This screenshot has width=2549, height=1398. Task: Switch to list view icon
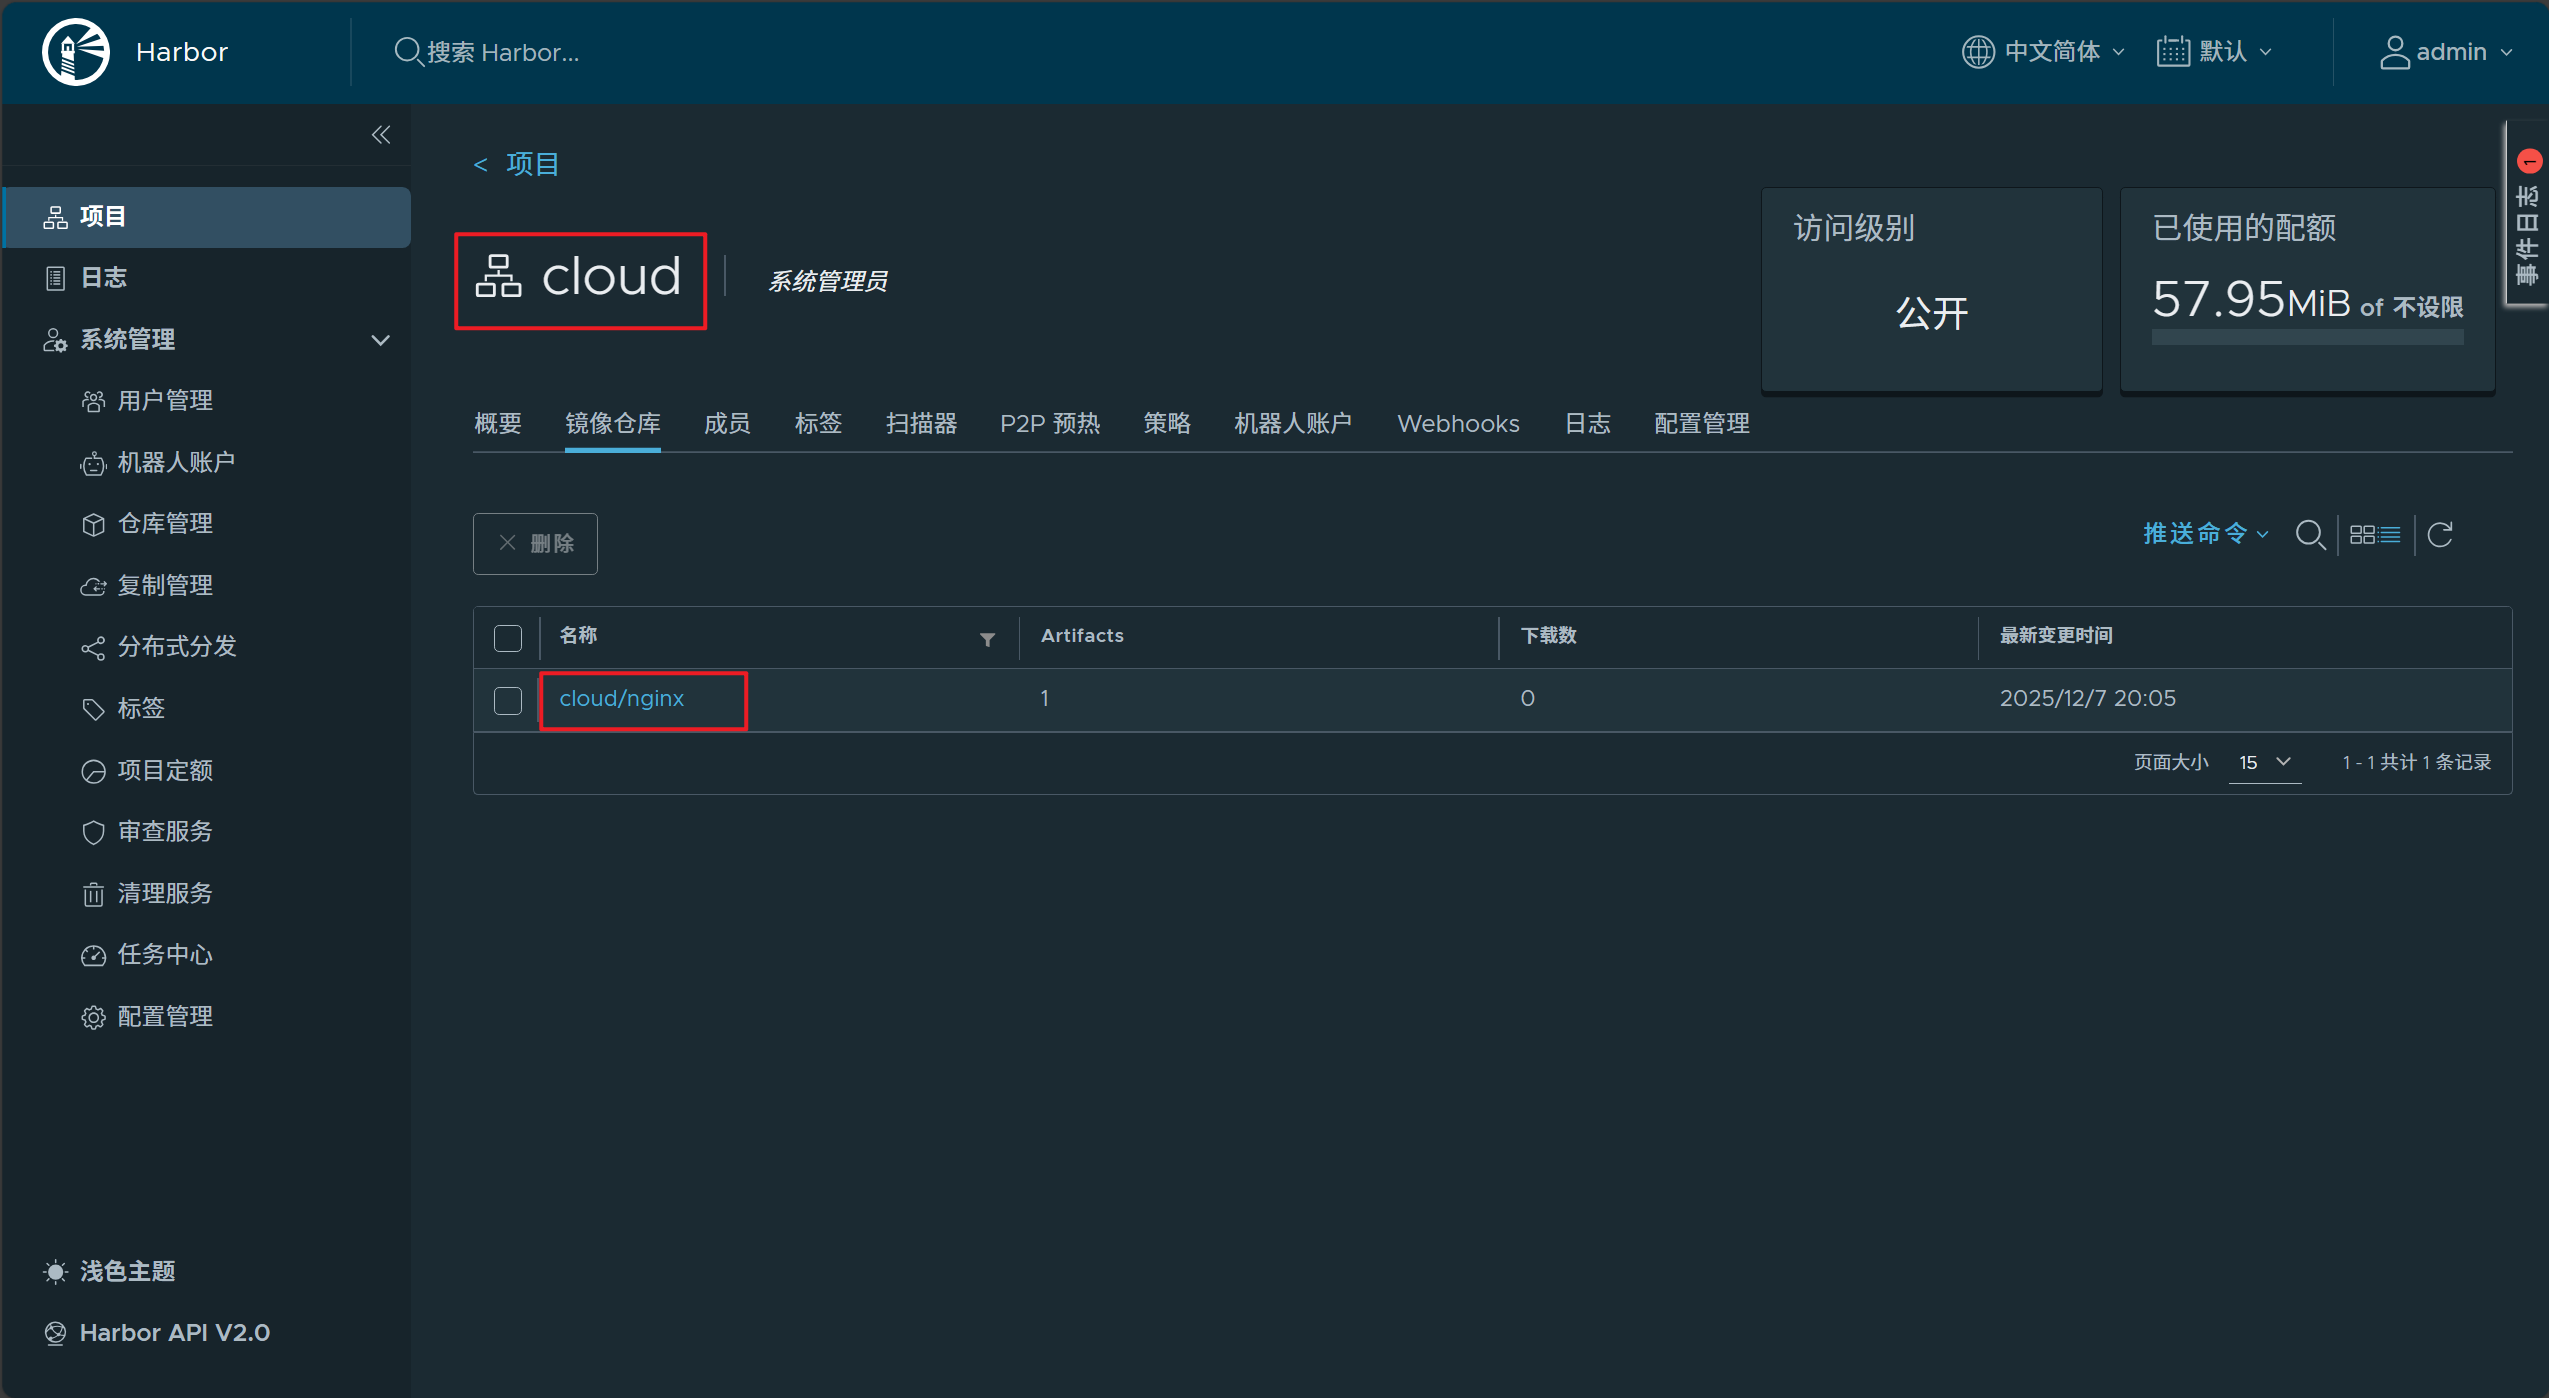click(2390, 535)
